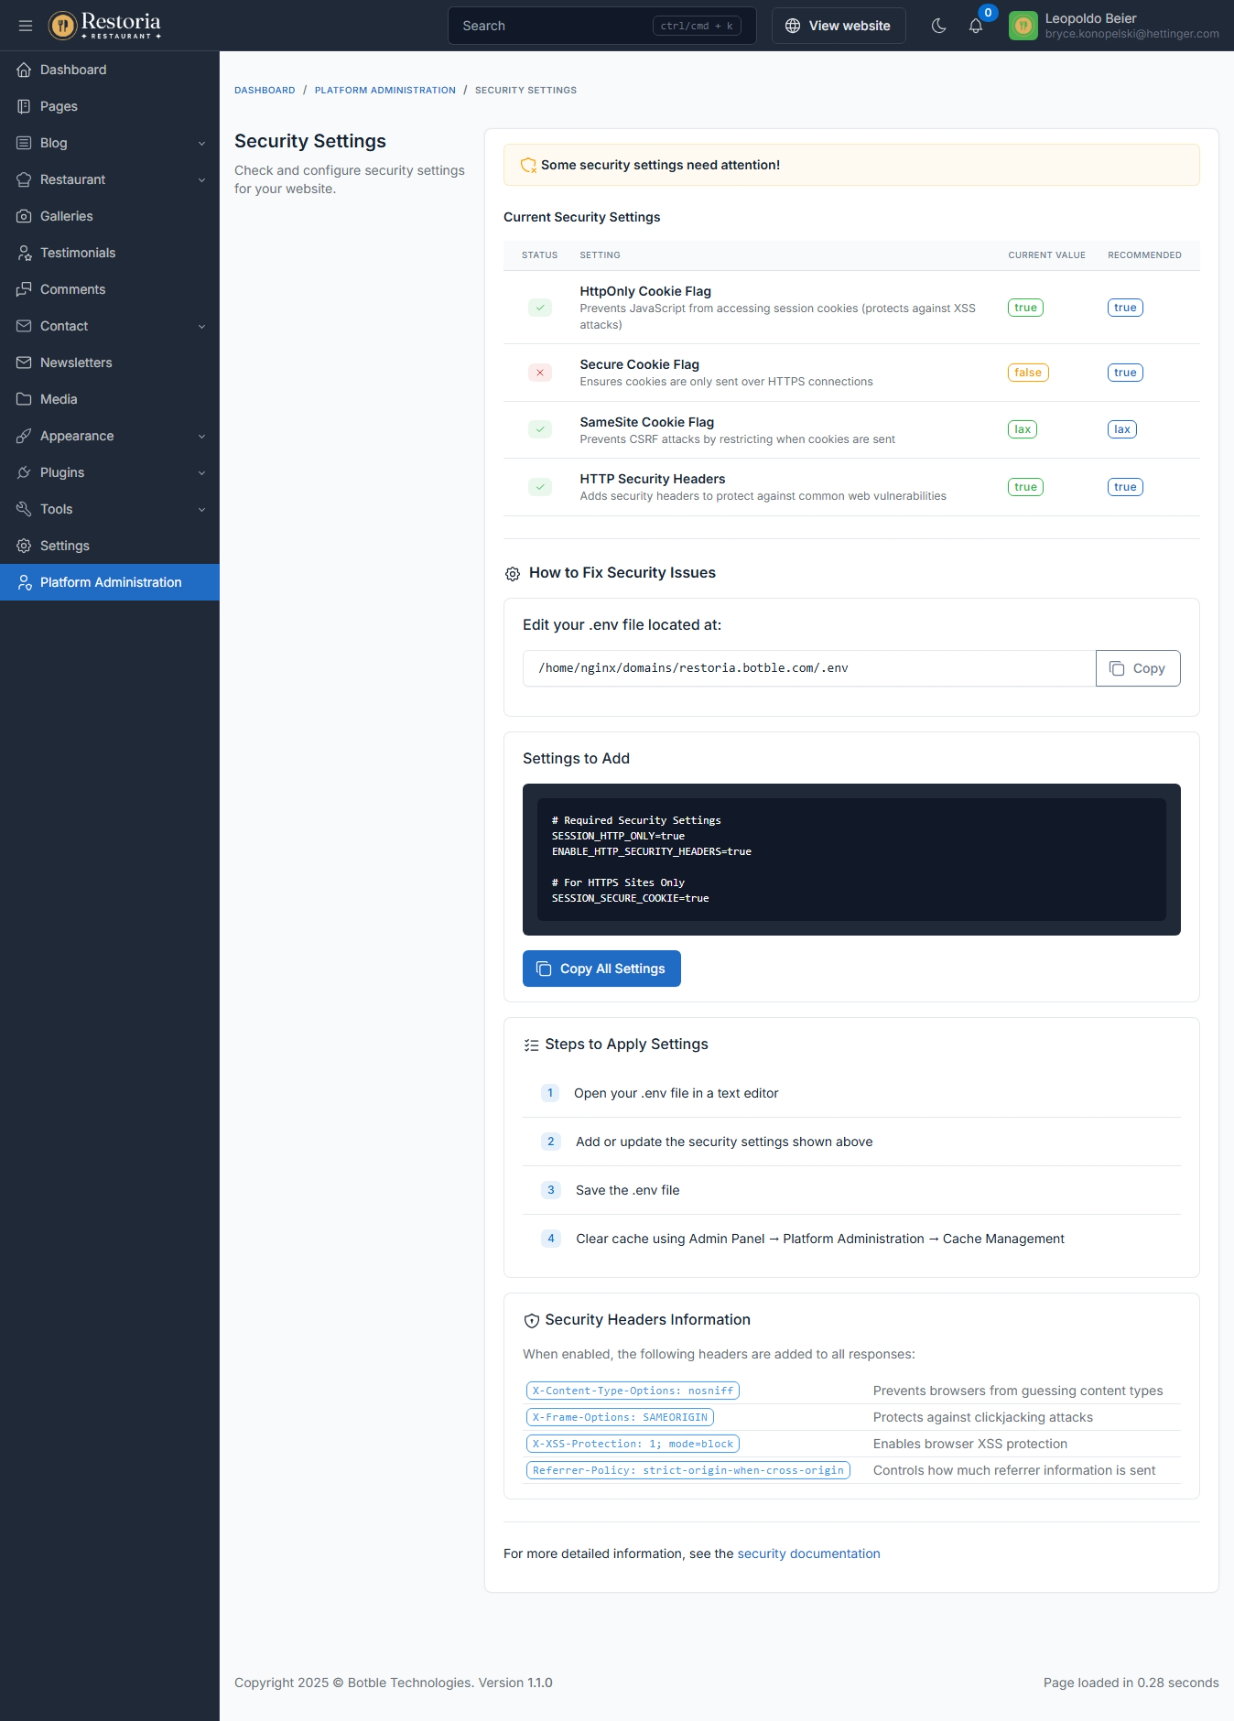
Task: Open the security documentation link
Action: [x=808, y=1554]
